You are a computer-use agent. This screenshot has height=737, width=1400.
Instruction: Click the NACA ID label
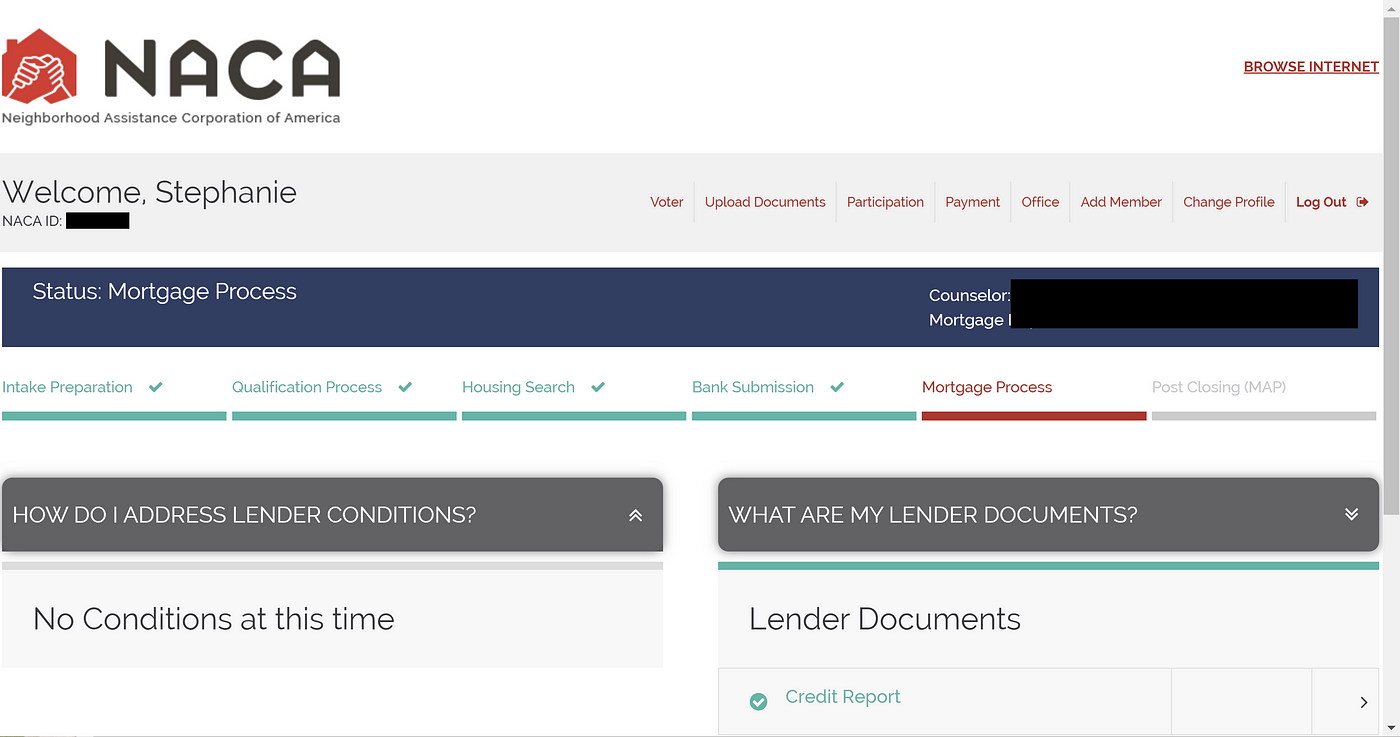32,221
